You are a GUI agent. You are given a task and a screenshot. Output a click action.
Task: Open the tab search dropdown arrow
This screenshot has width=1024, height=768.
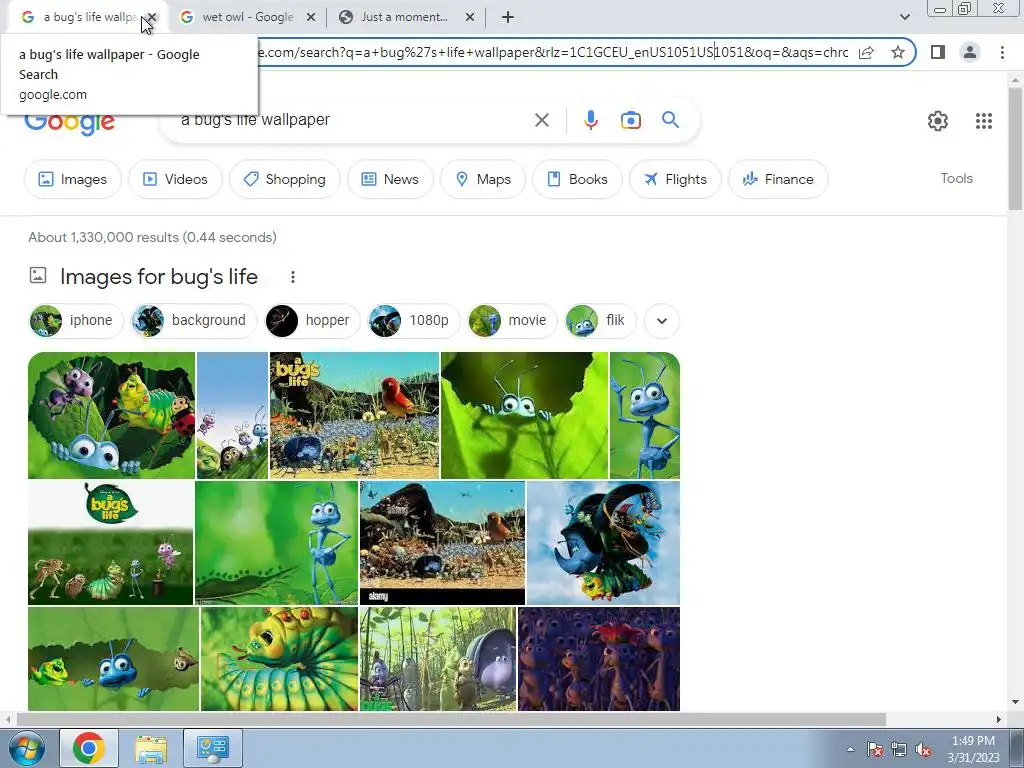click(x=904, y=17)
